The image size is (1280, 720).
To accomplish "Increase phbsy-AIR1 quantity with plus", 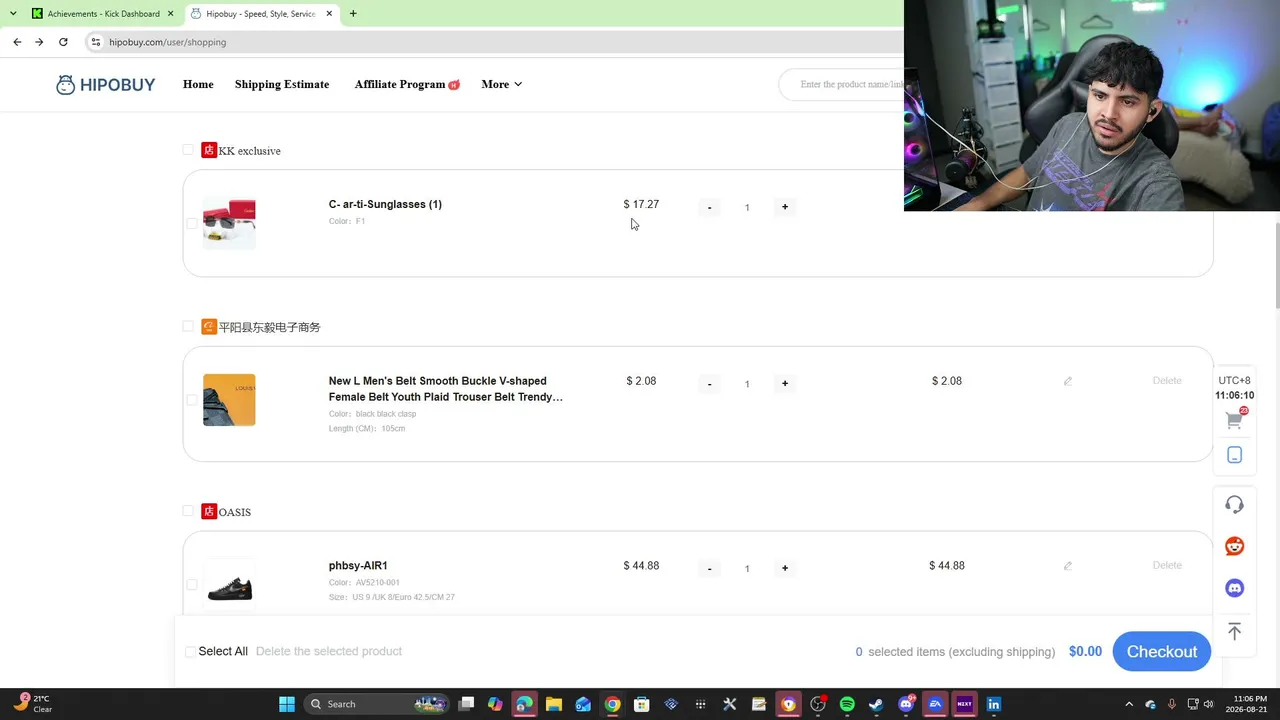I will tap(785, 568).
